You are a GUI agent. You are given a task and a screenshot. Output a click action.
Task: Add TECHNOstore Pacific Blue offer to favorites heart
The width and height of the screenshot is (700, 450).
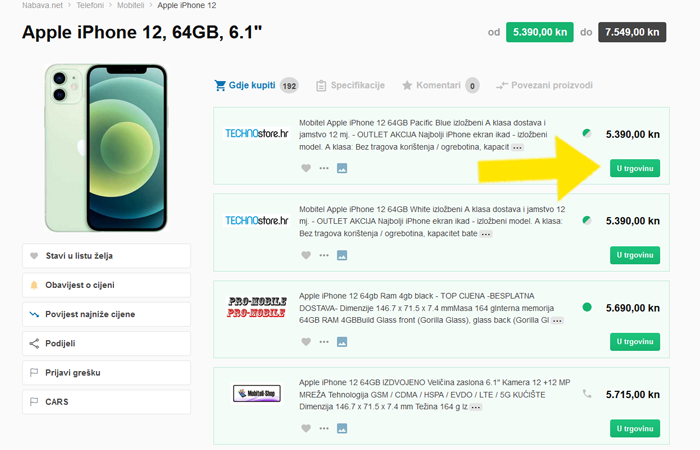pos(306,168)
